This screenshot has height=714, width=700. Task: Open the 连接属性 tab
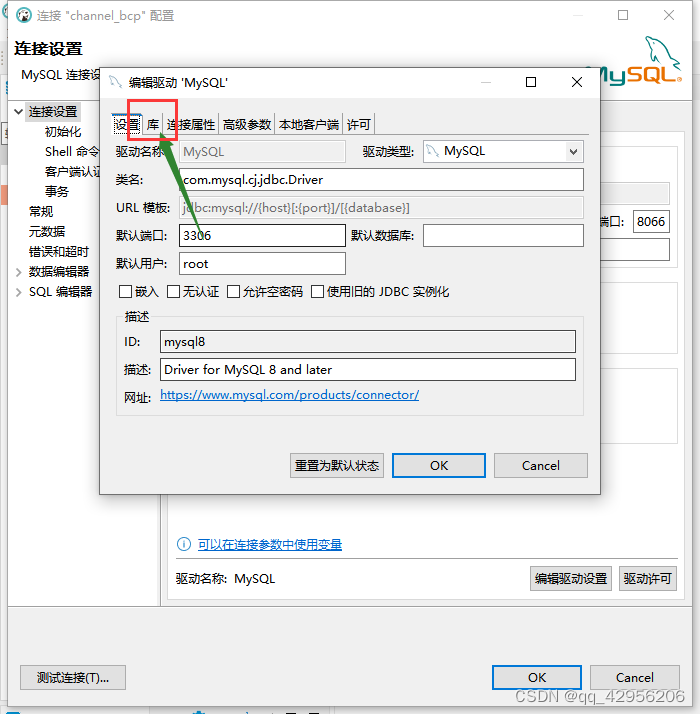click(191, 124)
